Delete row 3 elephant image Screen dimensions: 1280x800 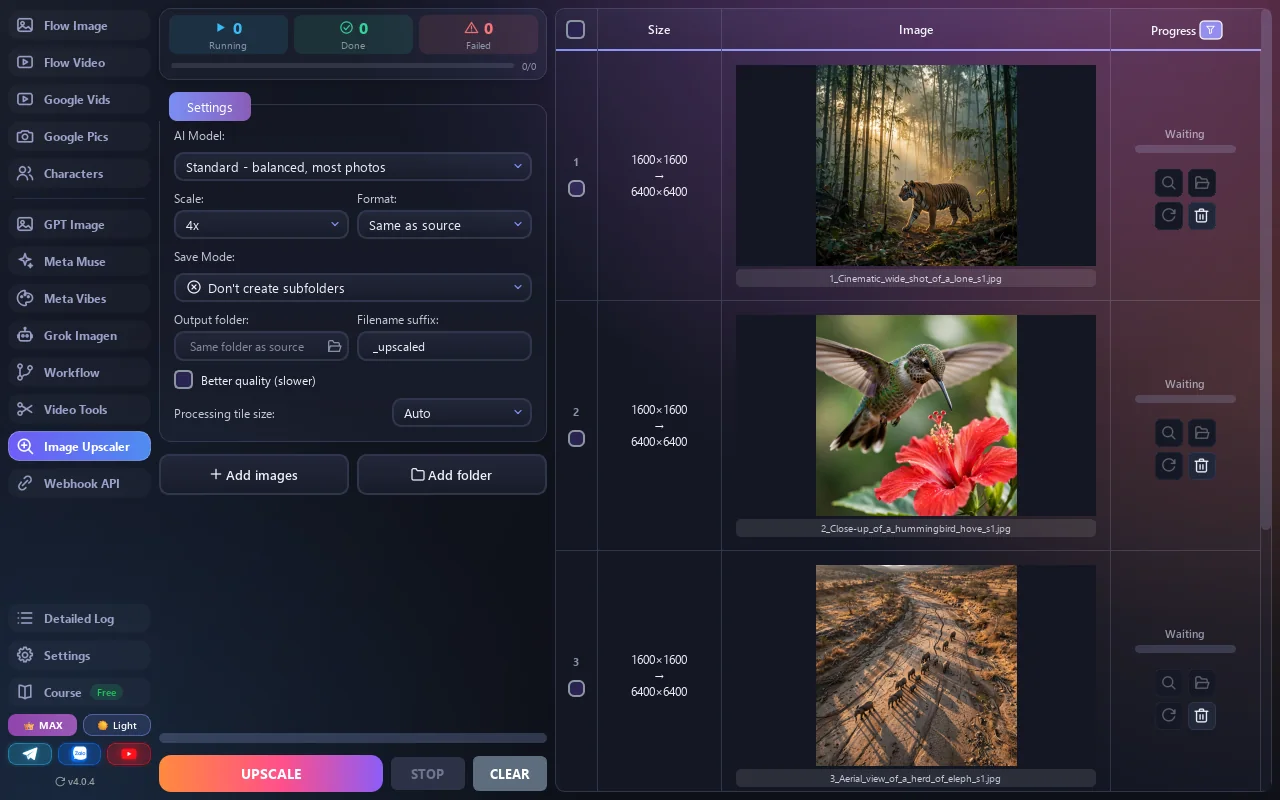[1202, 715]
